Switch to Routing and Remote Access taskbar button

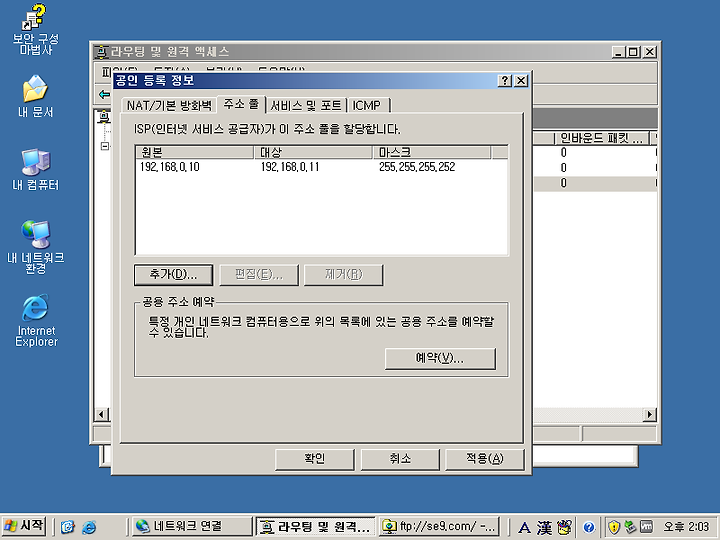pos(316,526)
